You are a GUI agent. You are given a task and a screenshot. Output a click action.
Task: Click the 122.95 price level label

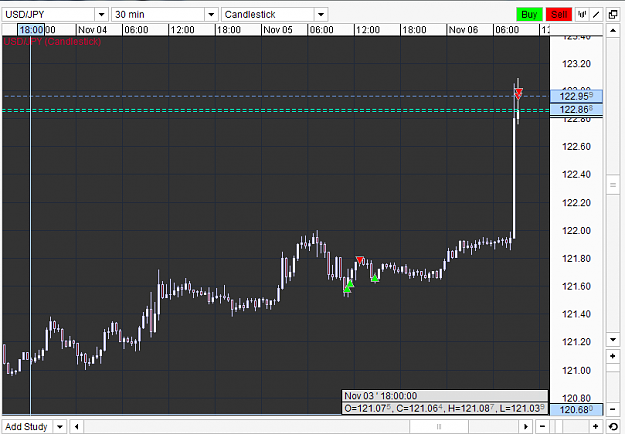[x=576, y=96]
